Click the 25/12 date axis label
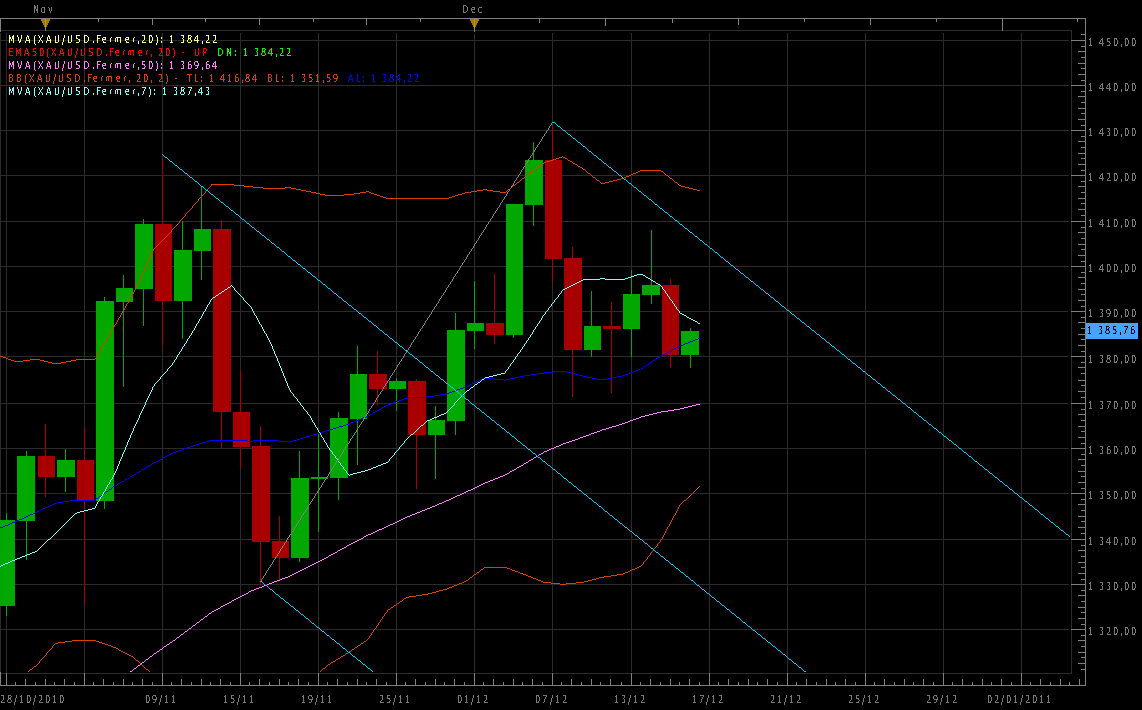This screenshot has width=1142, height=710. 864,699
